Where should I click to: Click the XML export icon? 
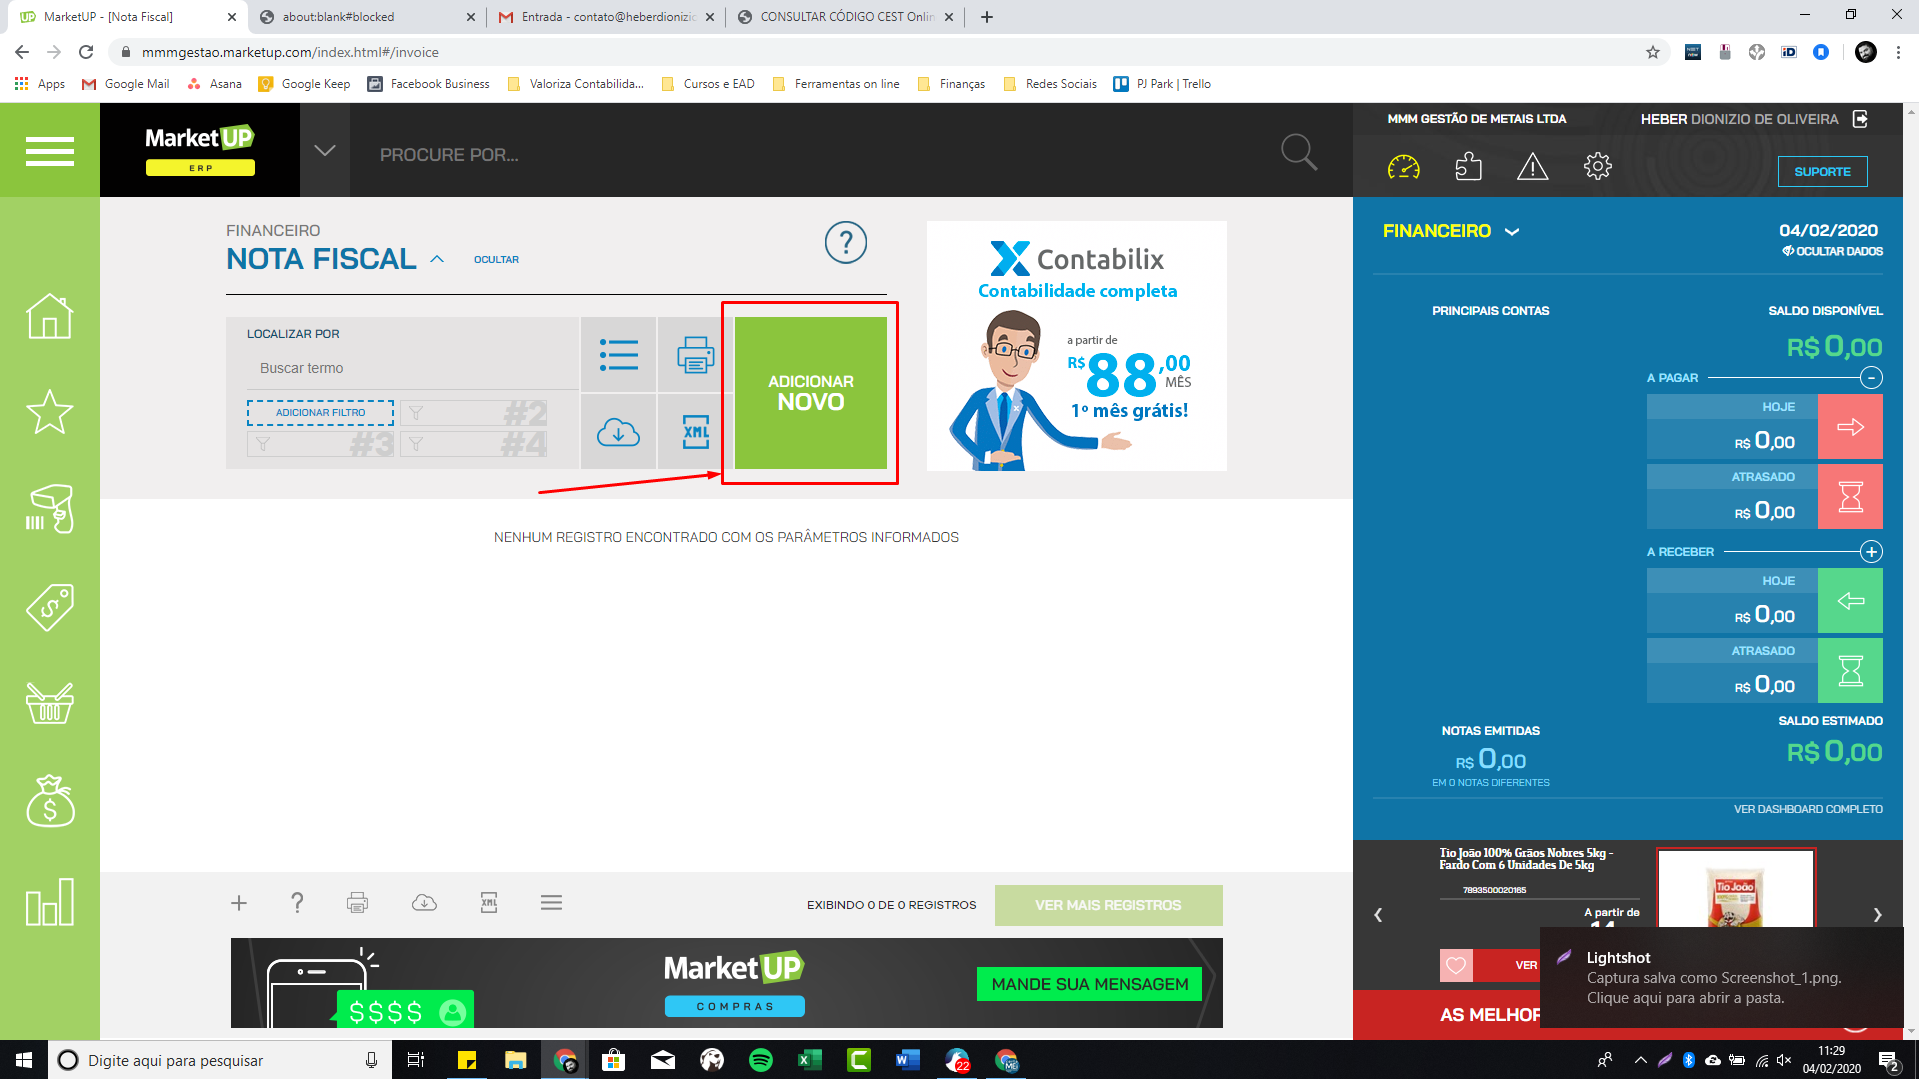(x=695, y=432)
